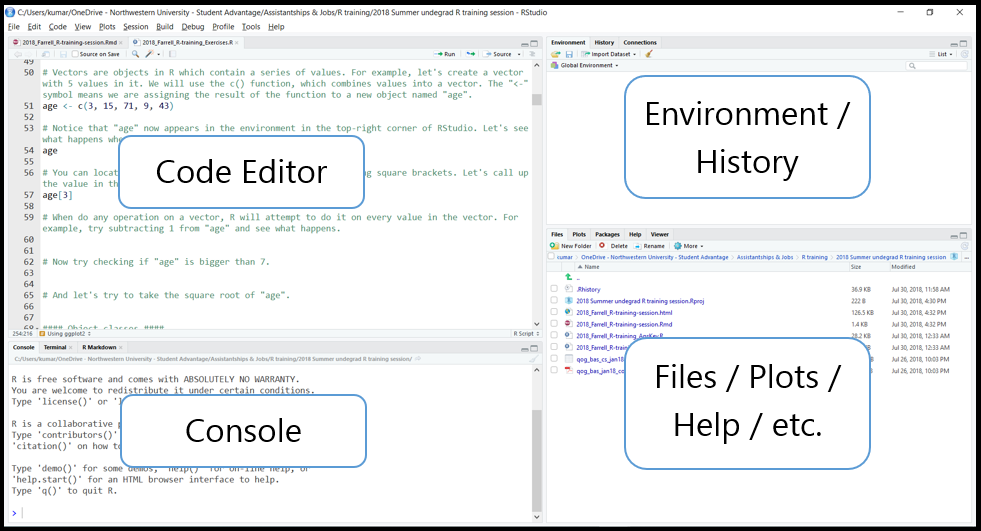This screenshot has height=531, width=981.
Task: Click the load workspace folder icon
Action: click(555, 54)
